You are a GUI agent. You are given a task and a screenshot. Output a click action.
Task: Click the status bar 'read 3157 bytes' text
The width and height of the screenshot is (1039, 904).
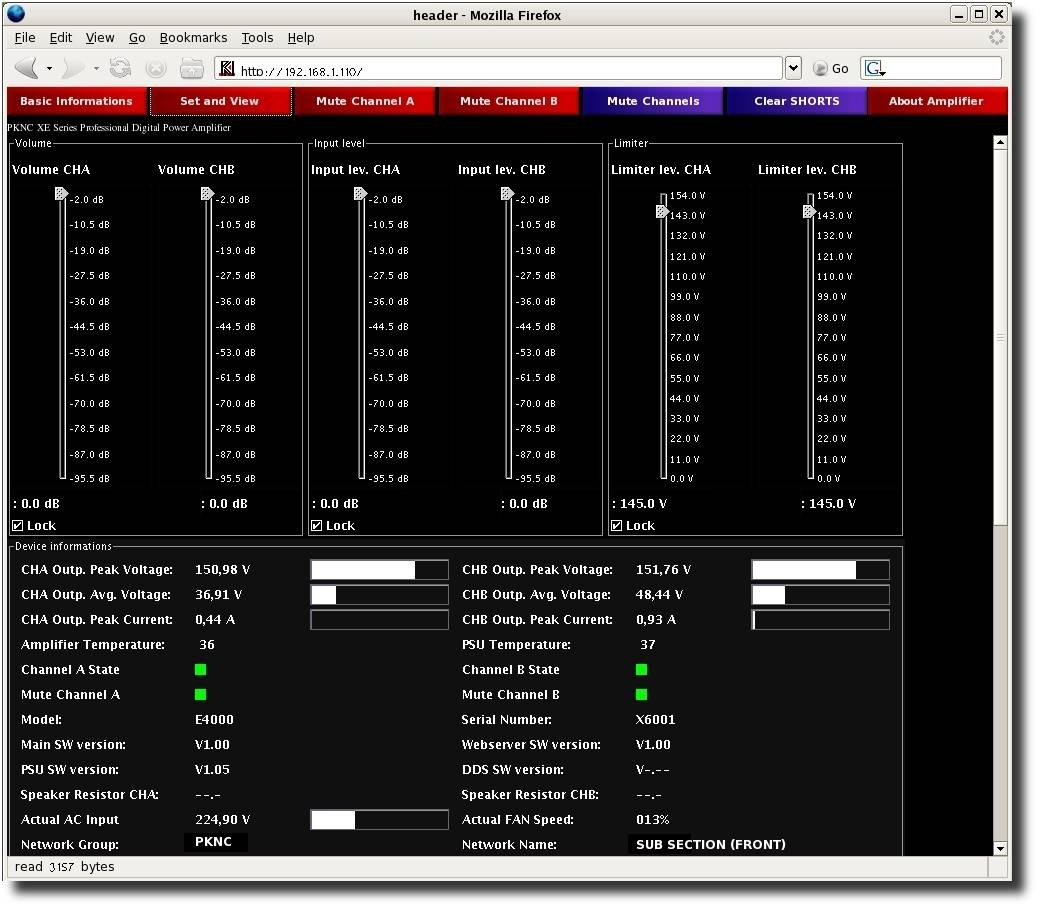point(64,867)
